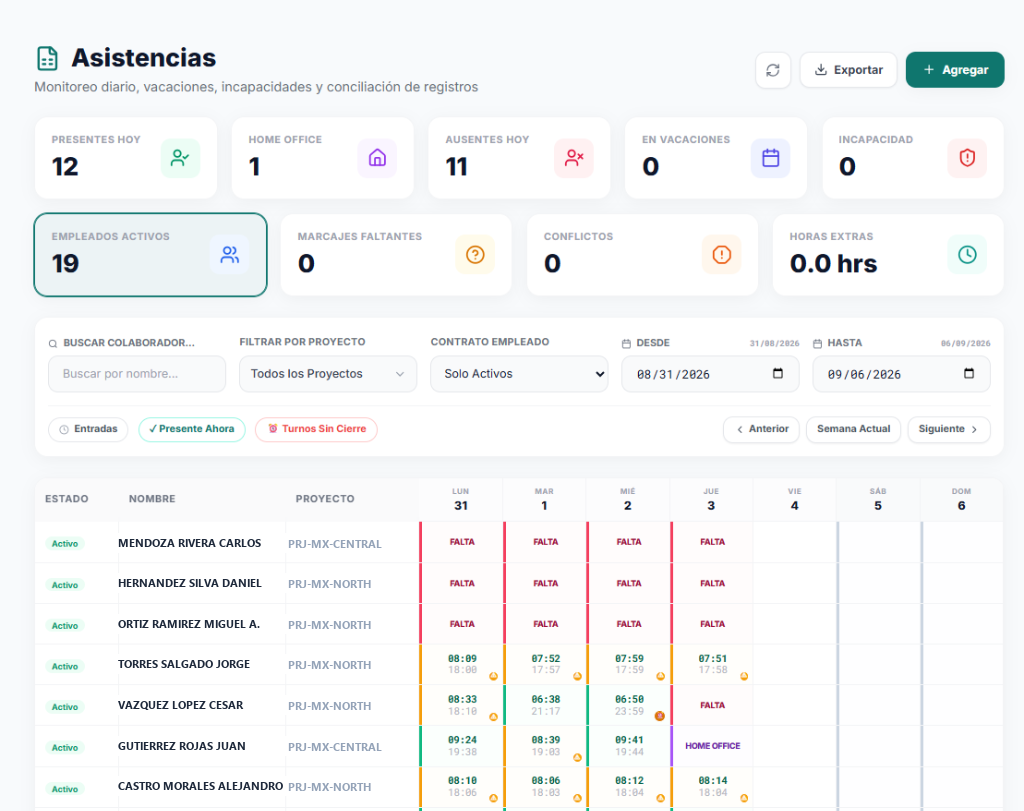Screen dimensions: 1024x811
Task: Open the Solo Activos contract dropdown
Action: 519,374
